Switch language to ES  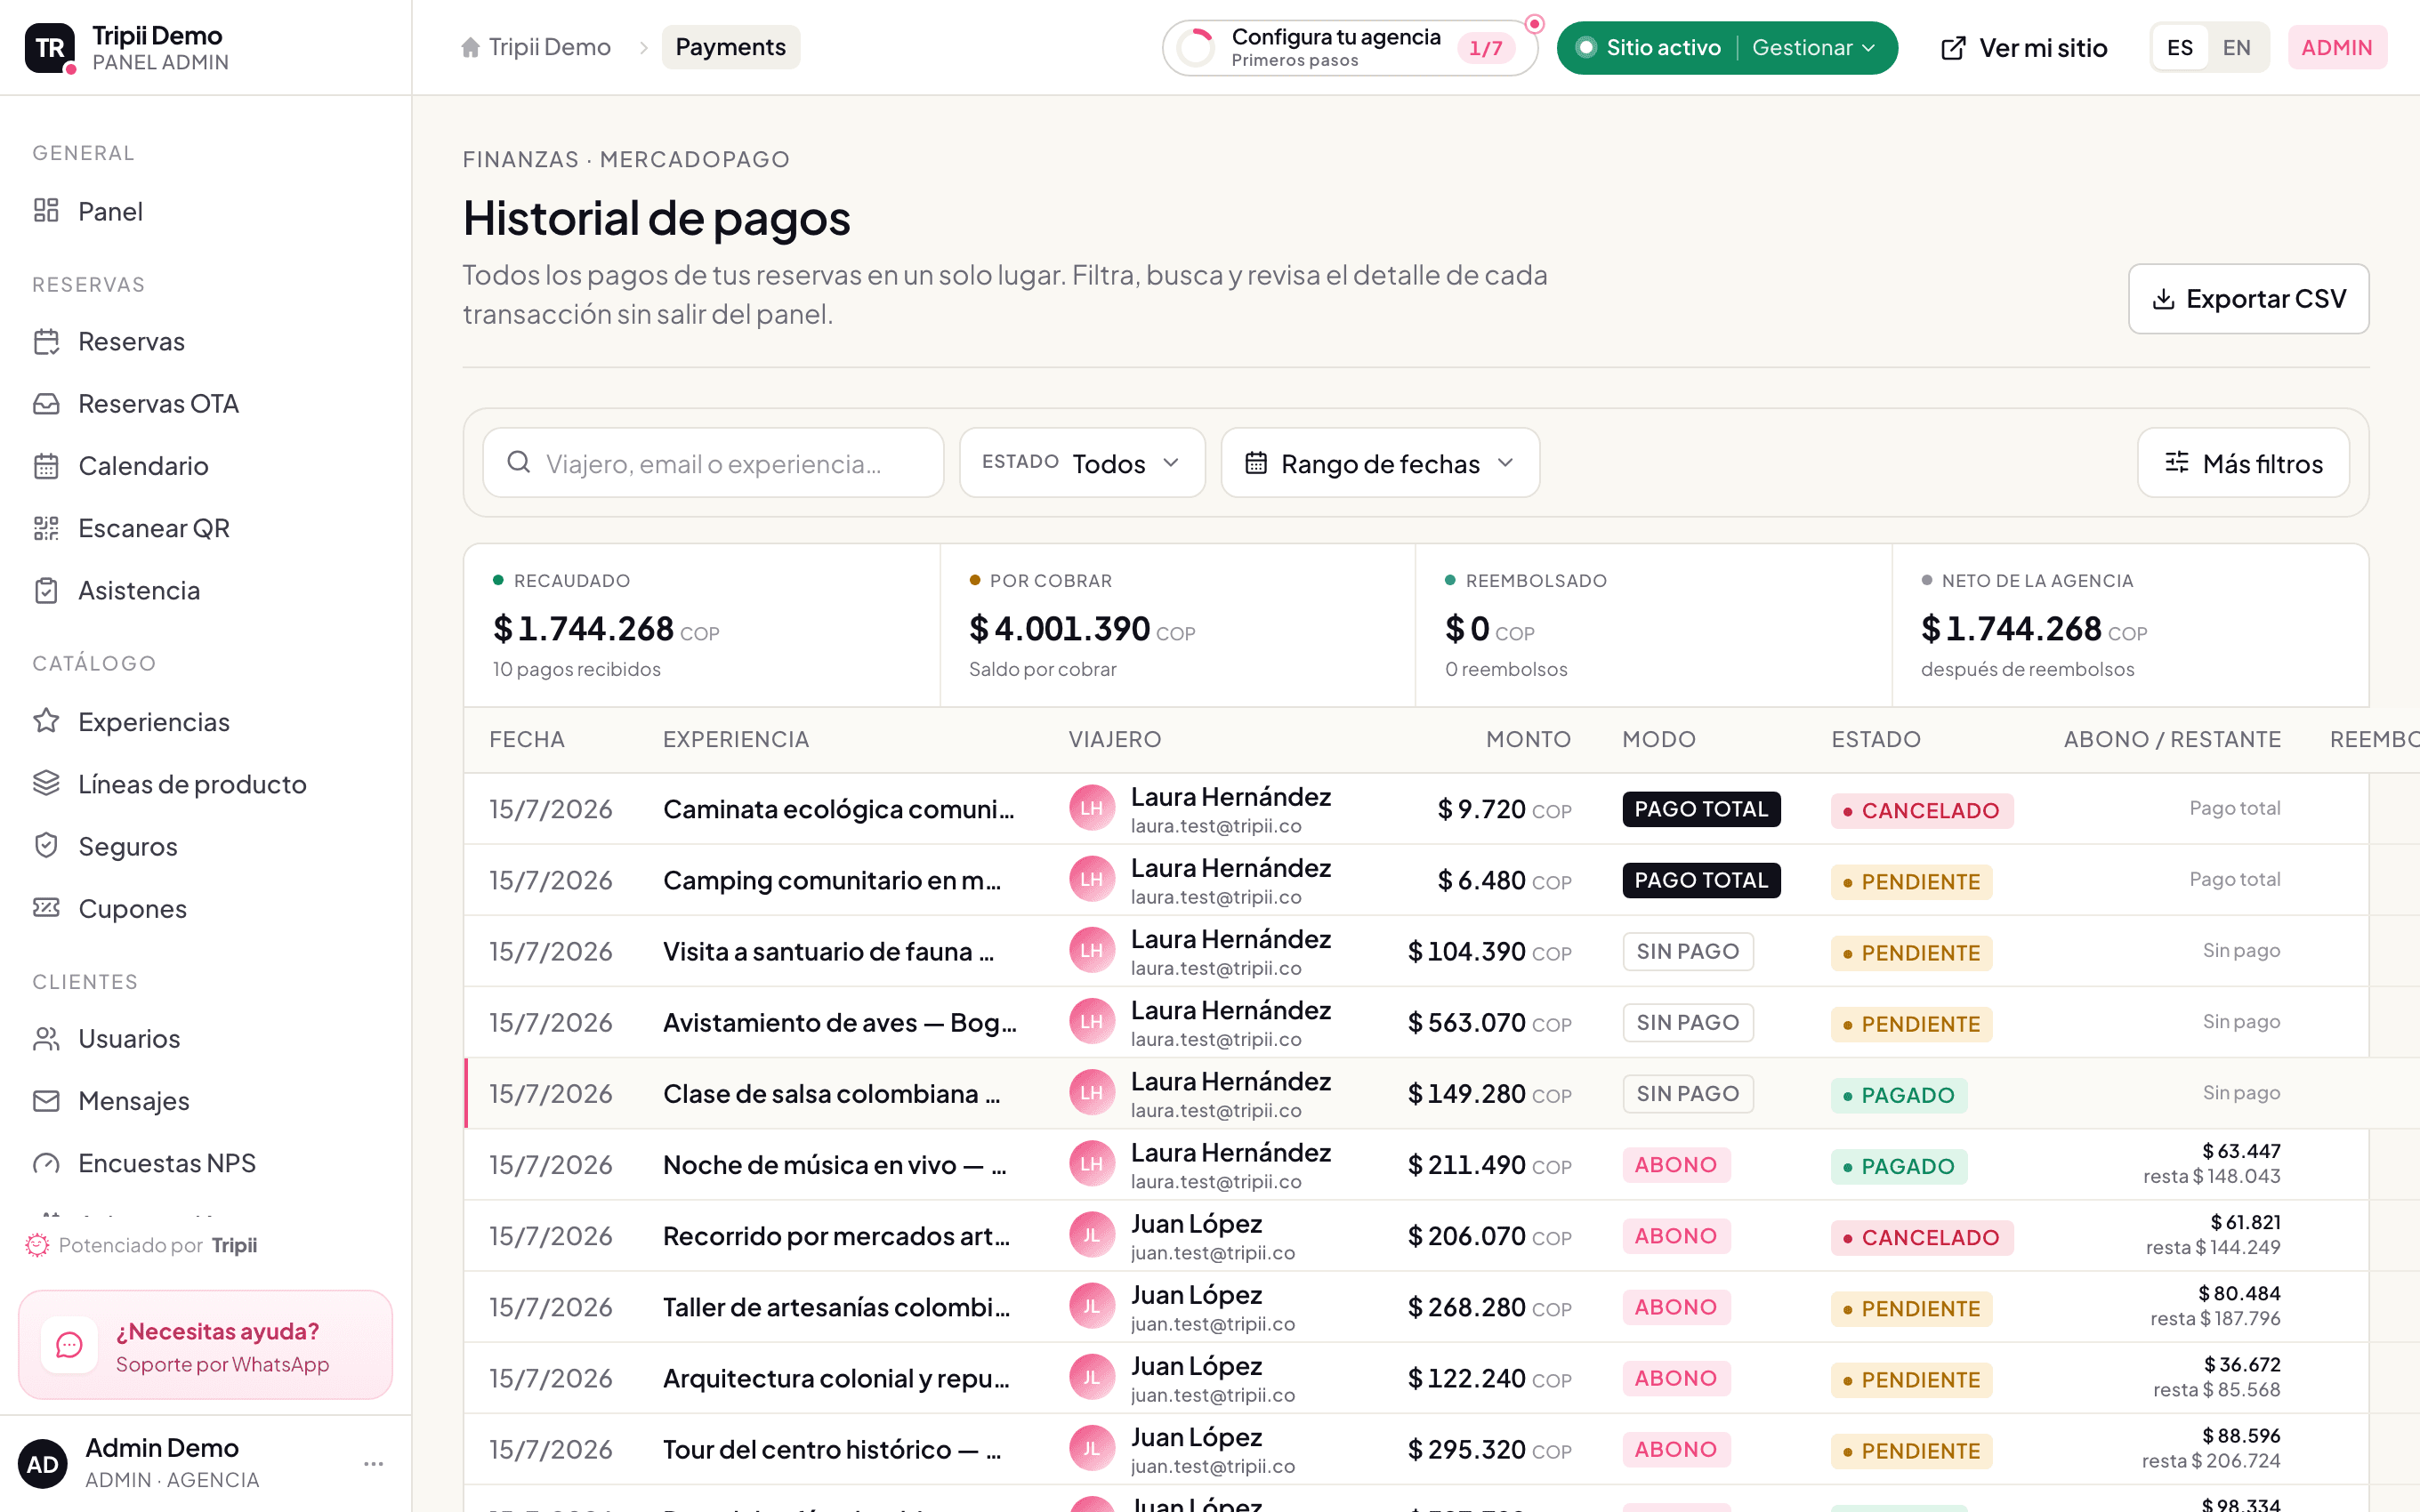[x=2180, y=47]
